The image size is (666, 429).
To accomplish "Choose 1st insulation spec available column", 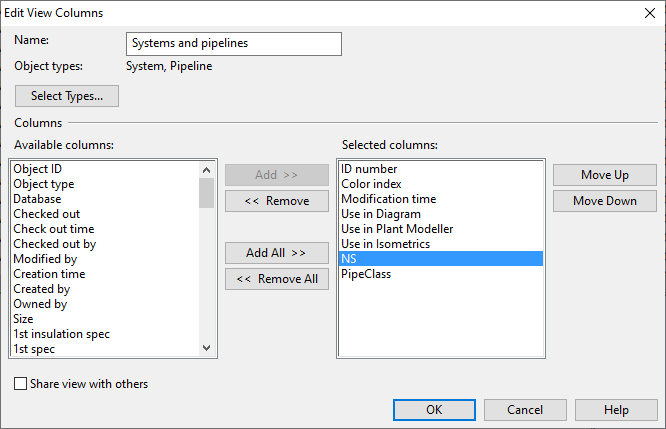I will (61, 334).
